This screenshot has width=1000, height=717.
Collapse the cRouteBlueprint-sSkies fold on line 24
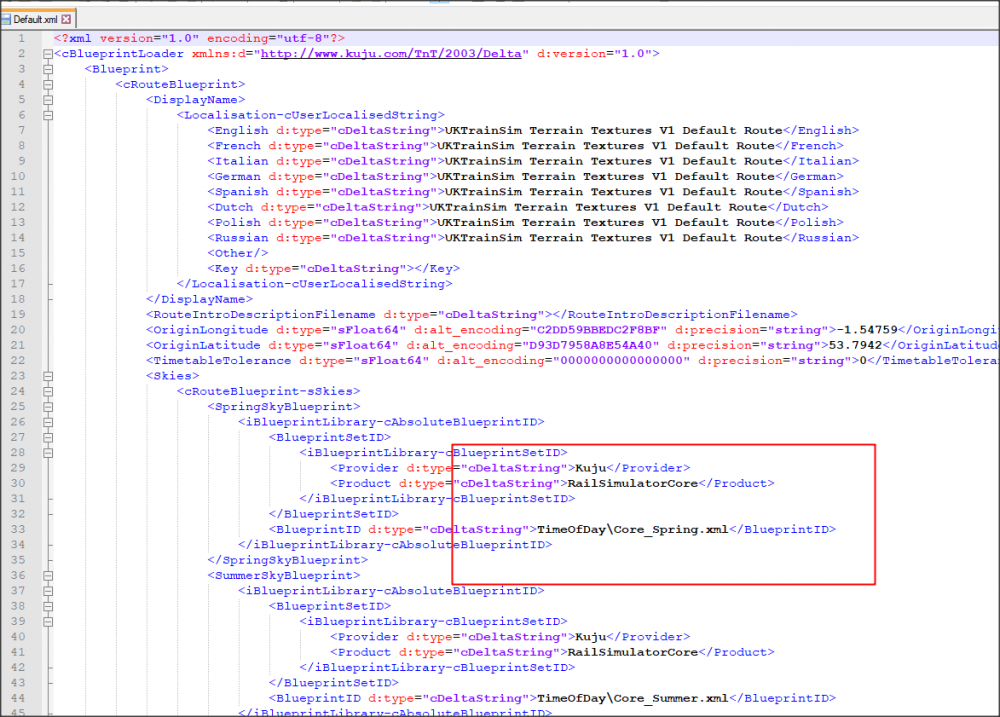(46, 391)
